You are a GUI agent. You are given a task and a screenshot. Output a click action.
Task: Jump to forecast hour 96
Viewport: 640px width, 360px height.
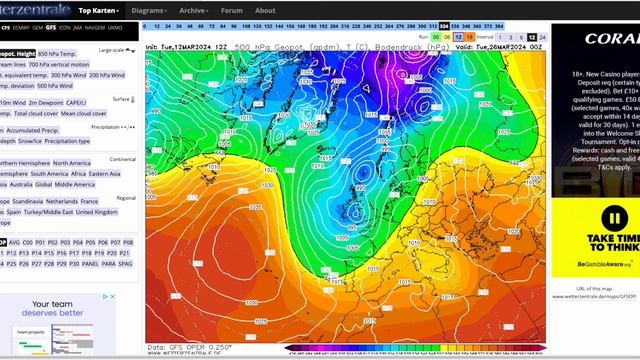[x=234, y=26]
